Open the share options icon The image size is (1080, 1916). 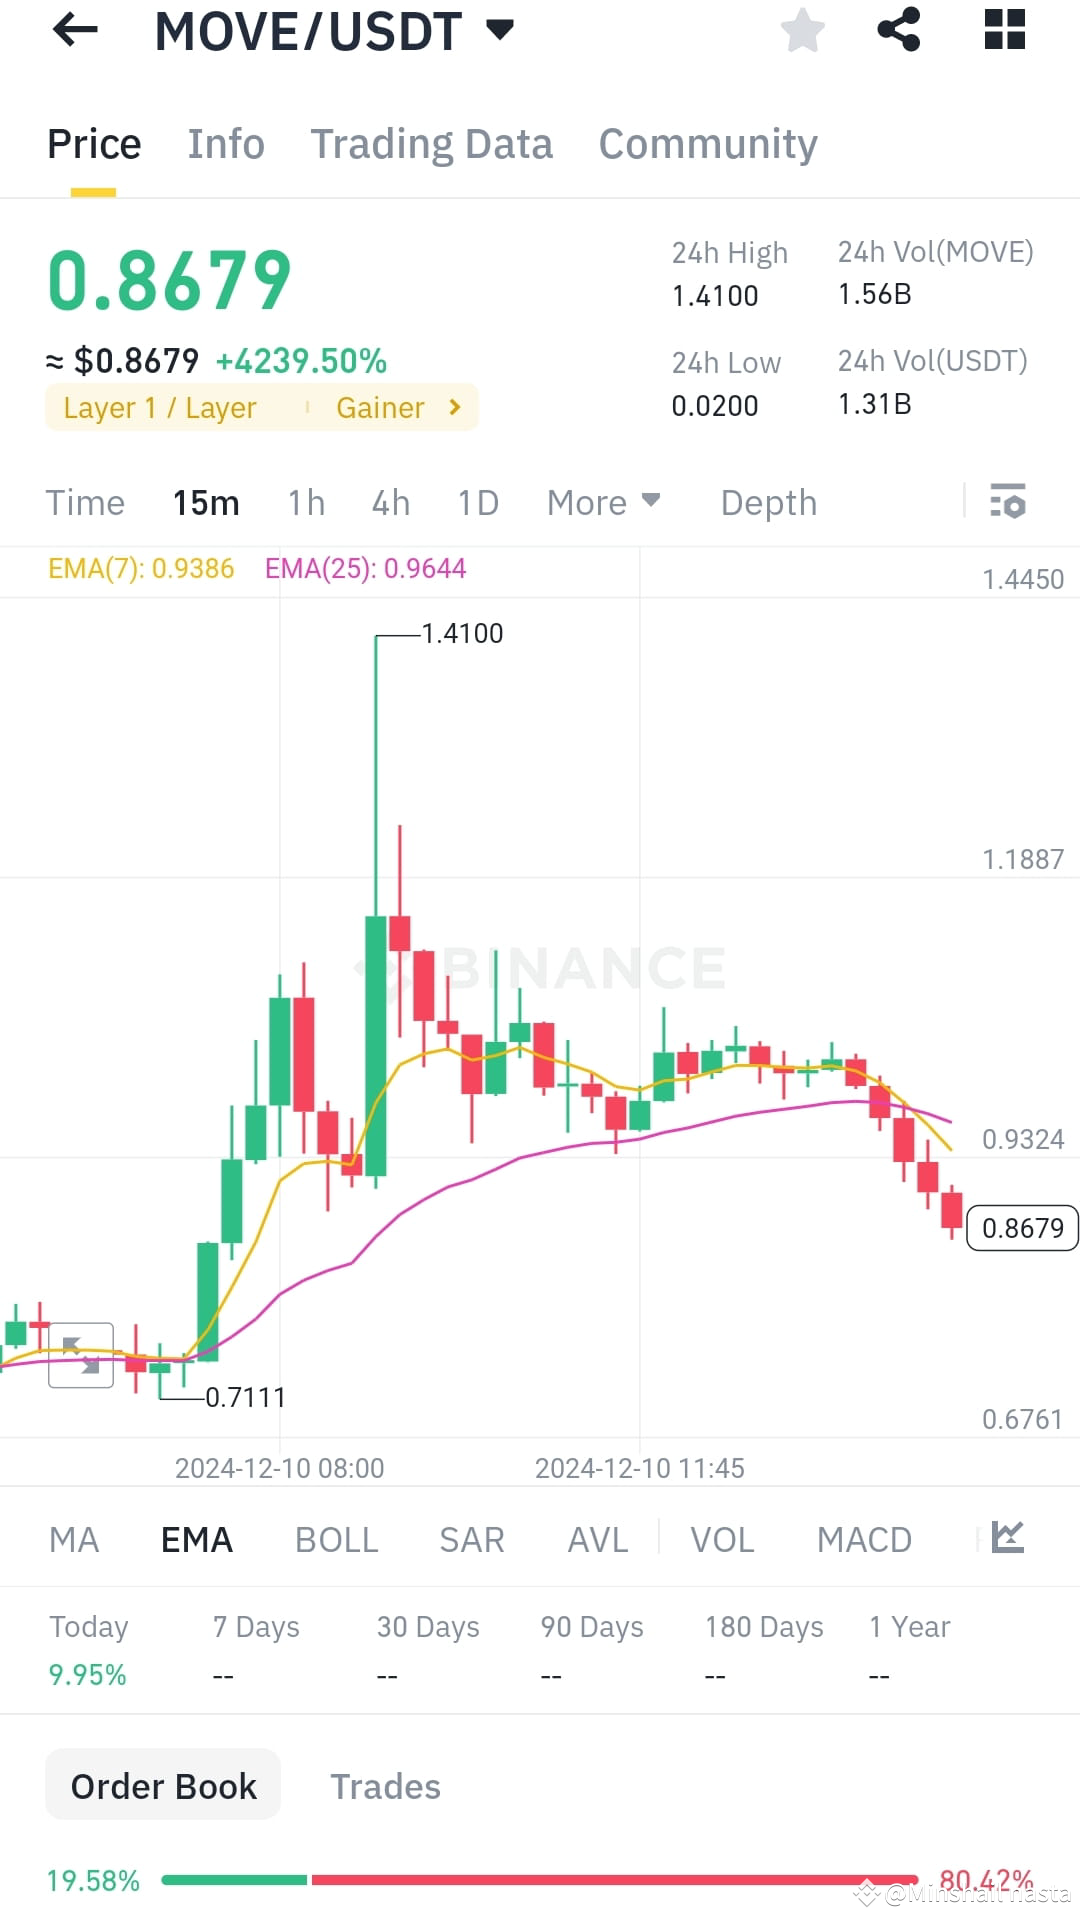900,30
